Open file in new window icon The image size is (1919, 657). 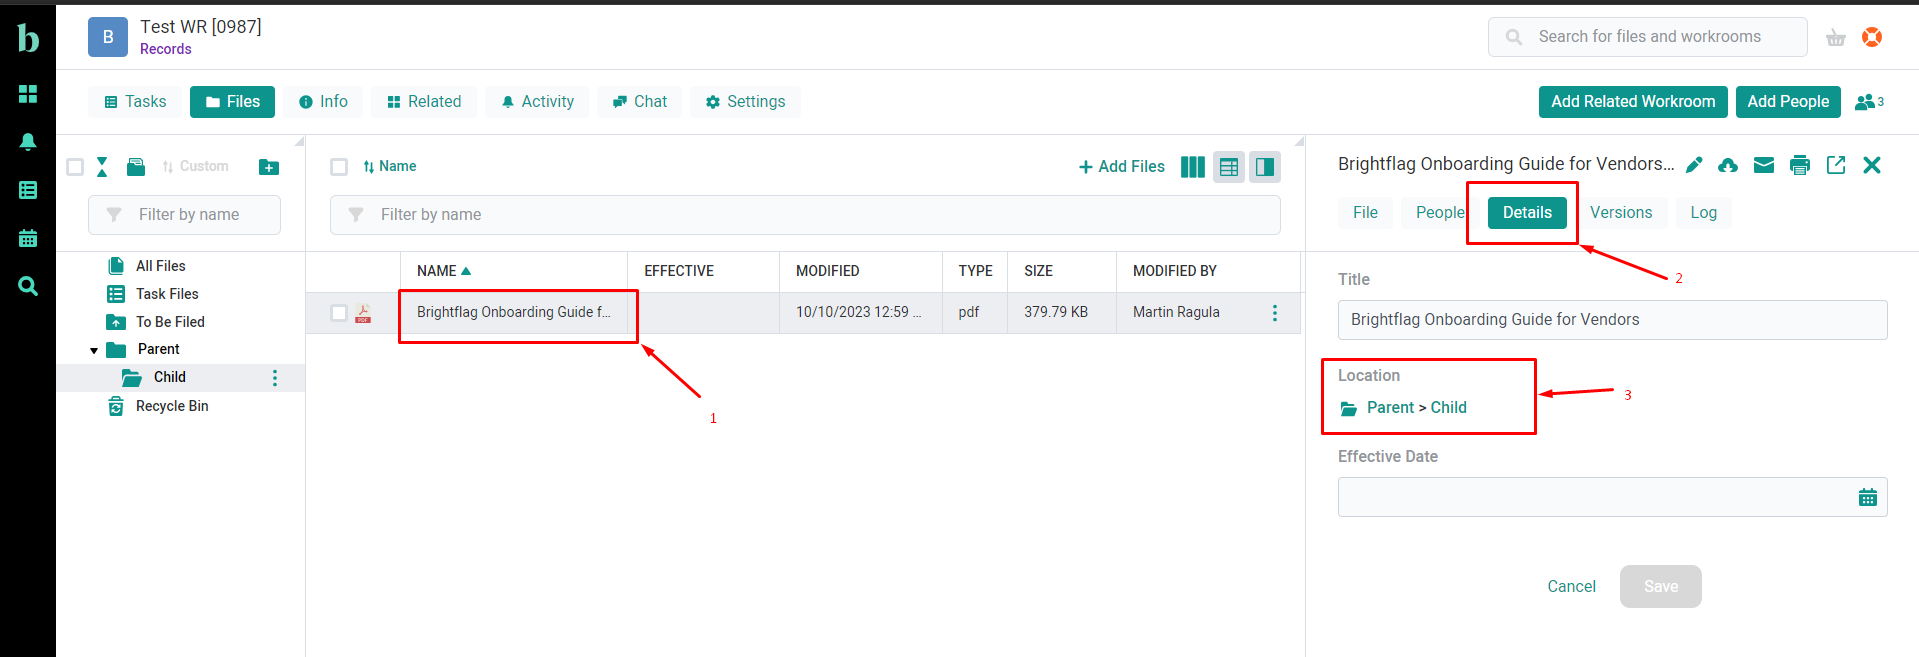point(1836,165)
